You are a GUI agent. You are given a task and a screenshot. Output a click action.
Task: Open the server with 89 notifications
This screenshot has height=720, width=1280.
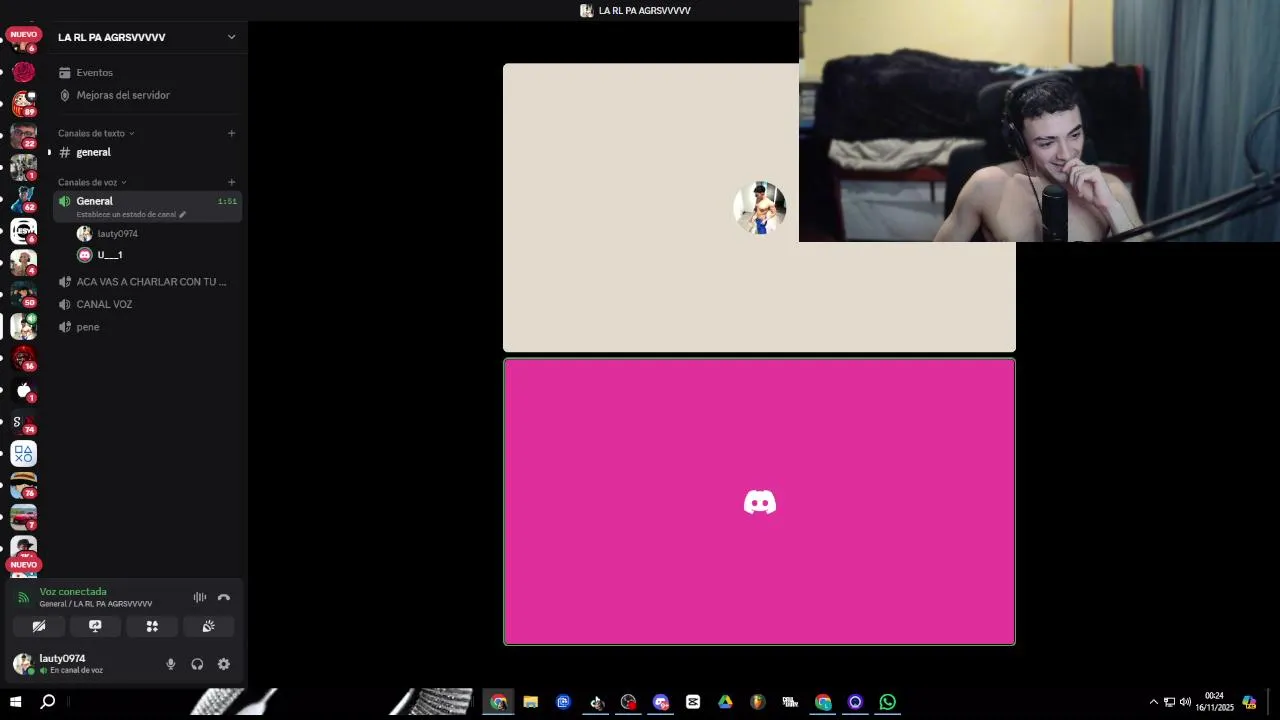click(x=24, y=103)
